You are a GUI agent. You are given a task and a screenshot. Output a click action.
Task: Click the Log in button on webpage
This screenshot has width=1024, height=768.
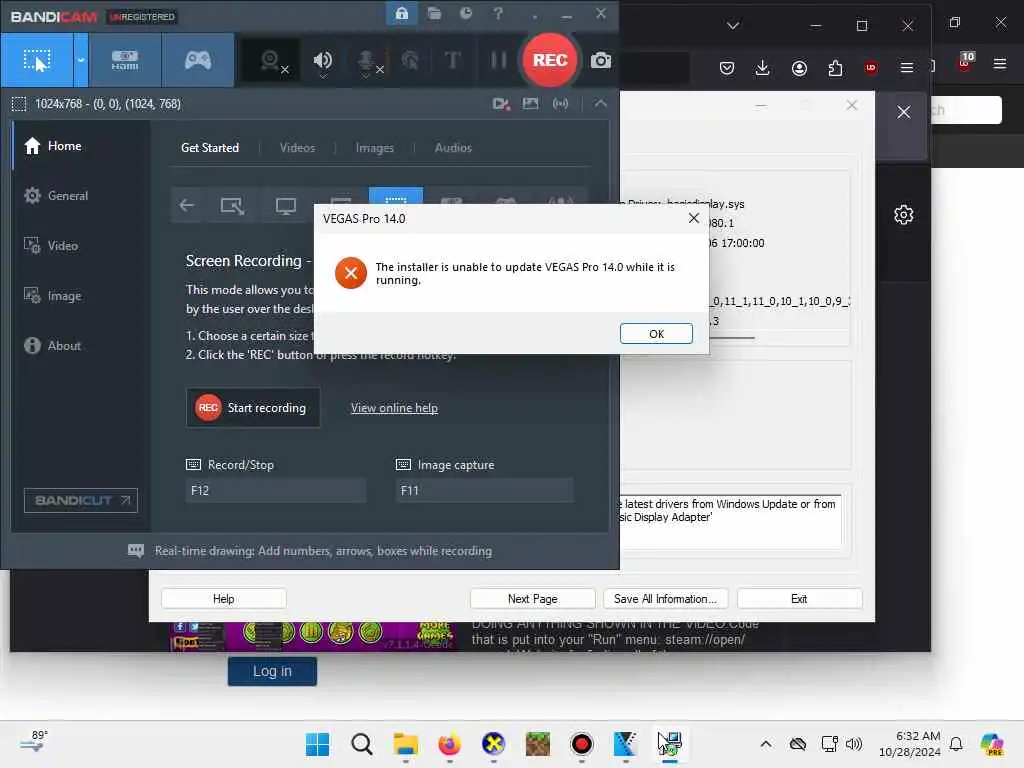click(272, 671)
